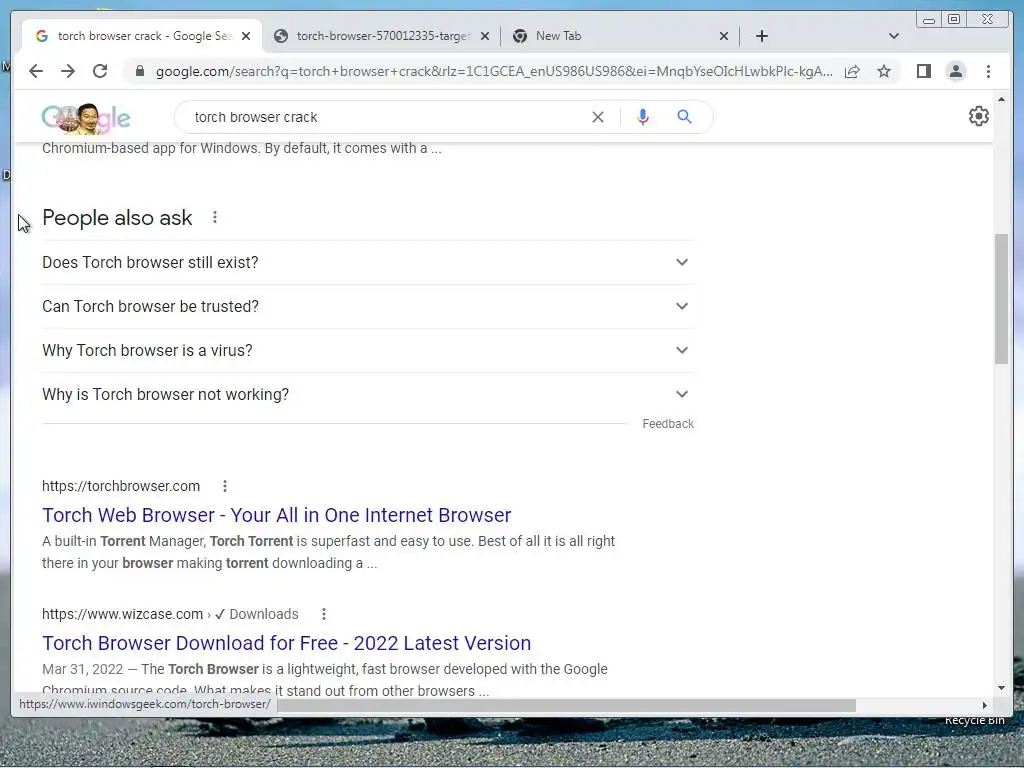Submit search with magnifier icon

pyautogui.click(x=684, y=117)
